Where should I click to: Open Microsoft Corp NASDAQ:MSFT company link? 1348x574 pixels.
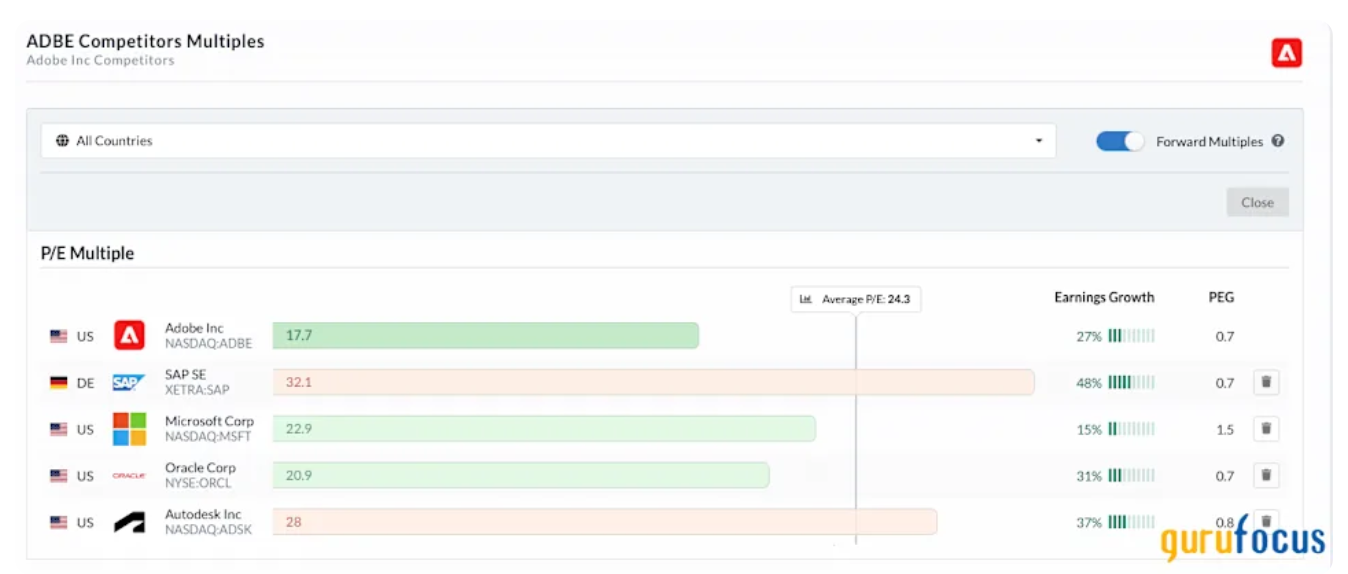click(209, 429)
